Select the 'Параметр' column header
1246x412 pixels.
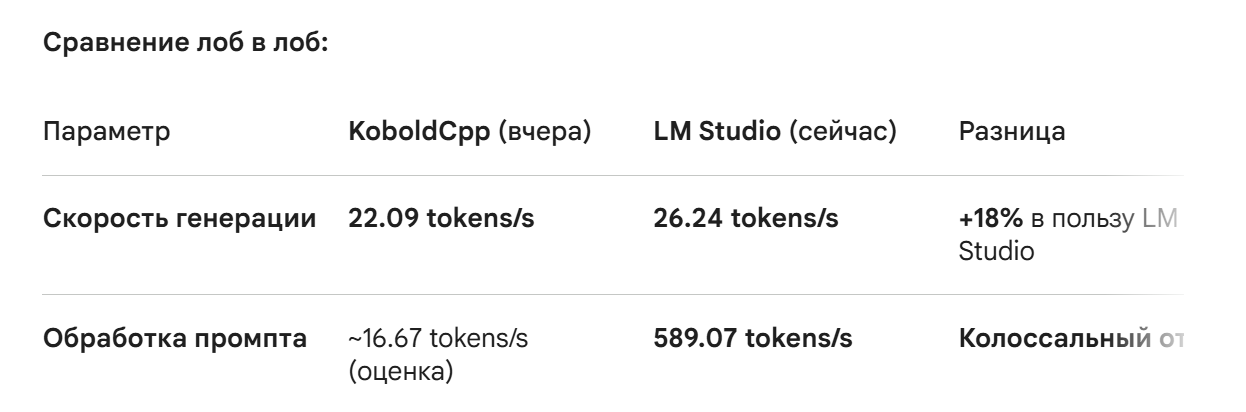(x=106, y=131)
